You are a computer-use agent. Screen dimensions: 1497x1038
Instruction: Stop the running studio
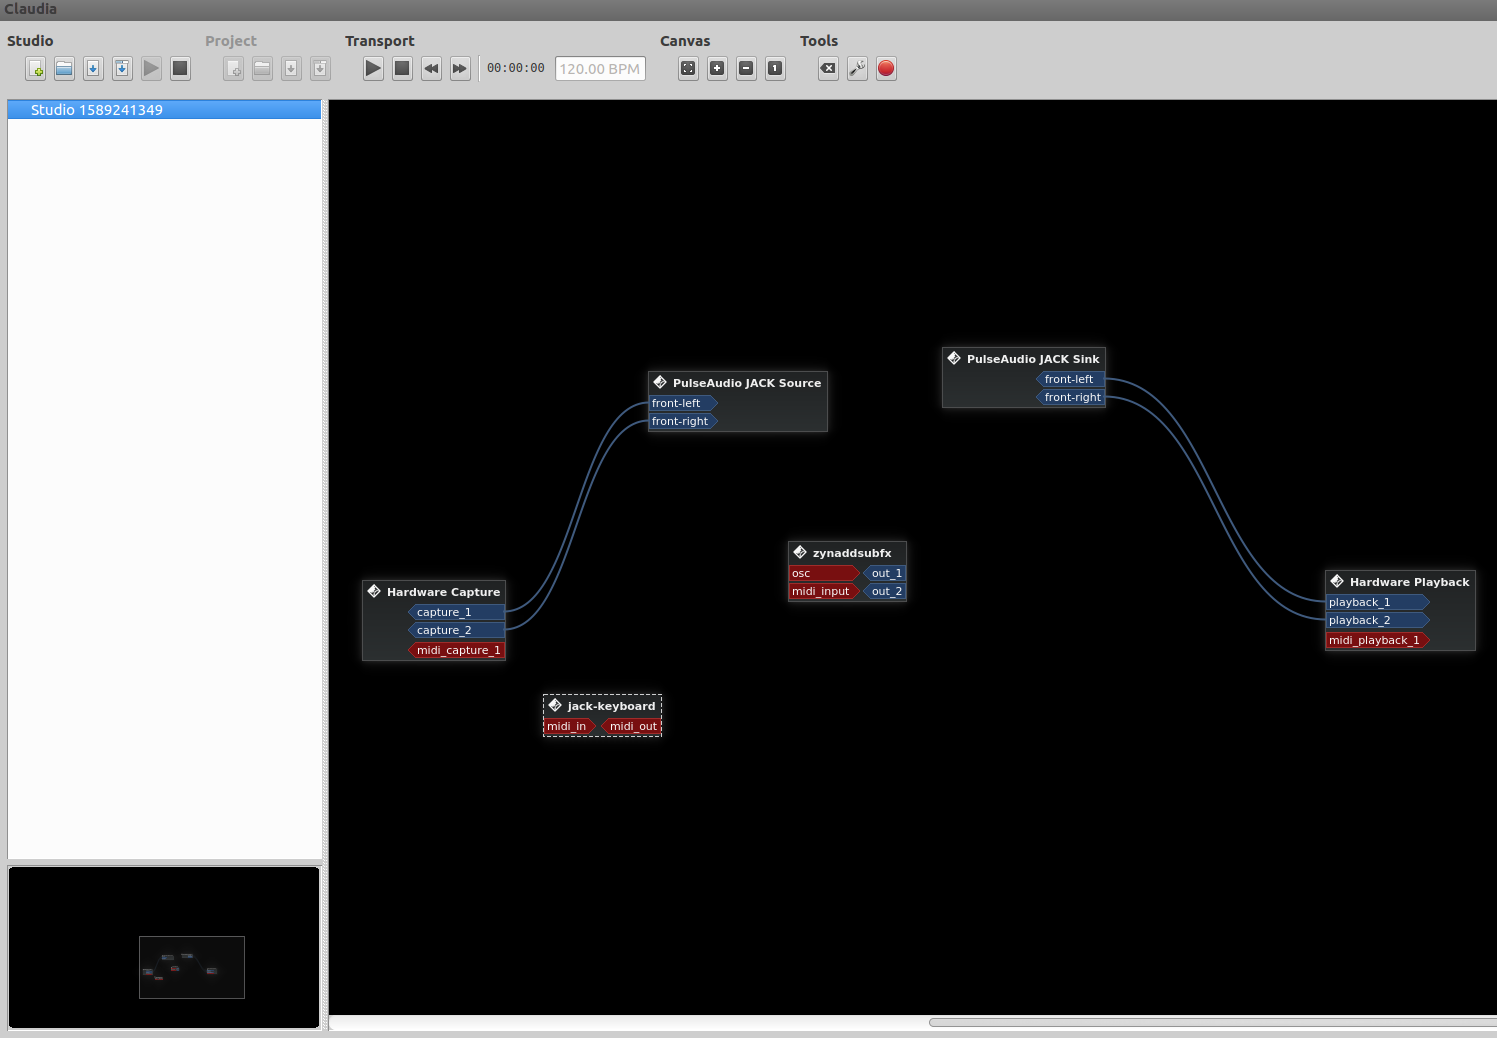click(180, 69)
